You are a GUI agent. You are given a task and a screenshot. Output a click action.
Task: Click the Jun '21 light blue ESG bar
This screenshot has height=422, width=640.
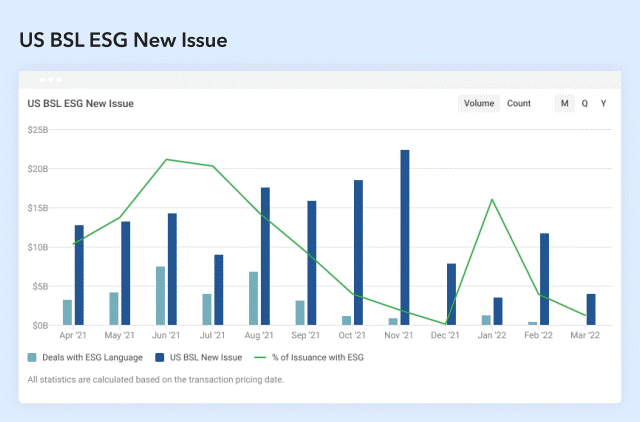(160, 296)
